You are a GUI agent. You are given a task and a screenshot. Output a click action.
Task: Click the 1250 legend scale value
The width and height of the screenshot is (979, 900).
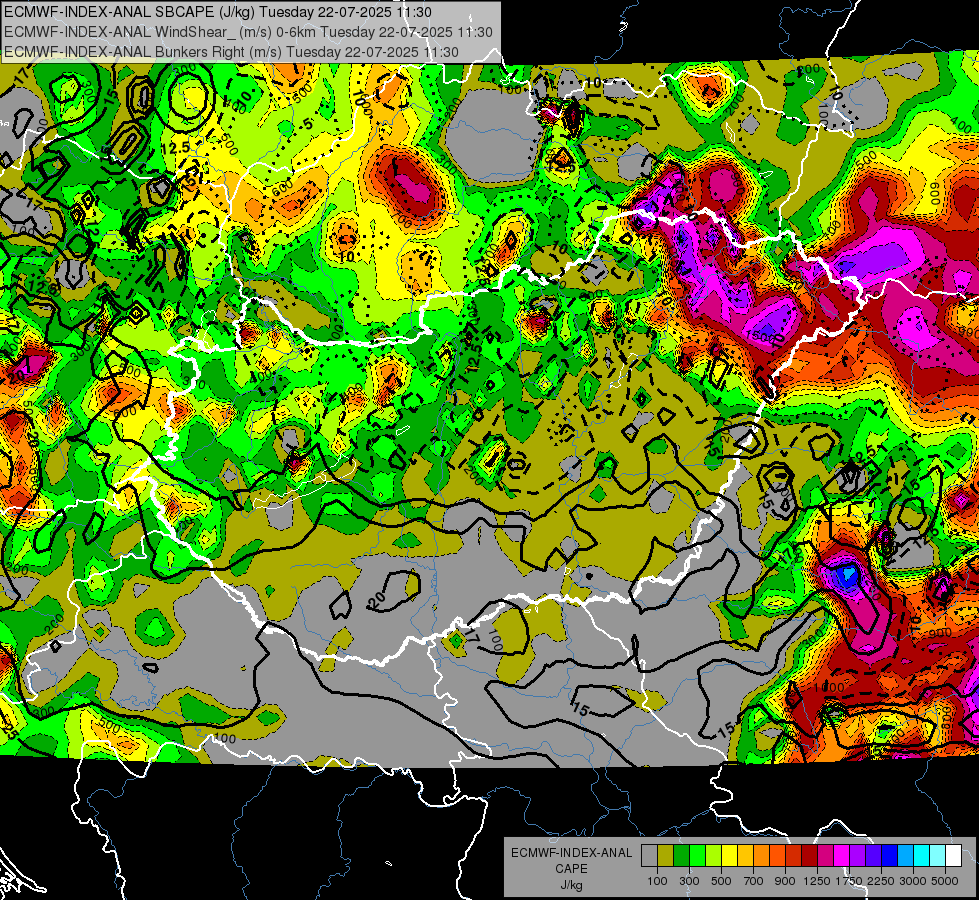click(x=817, y=881)
